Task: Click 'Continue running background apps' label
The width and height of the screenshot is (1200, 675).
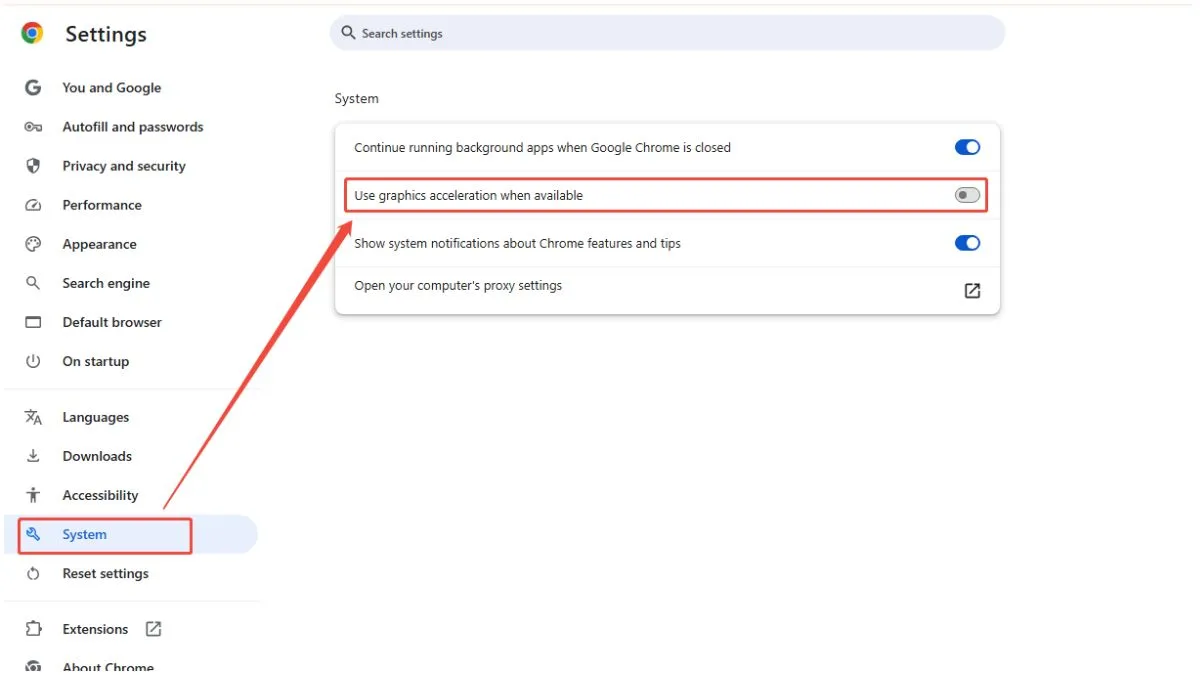Action: point(542,147)
